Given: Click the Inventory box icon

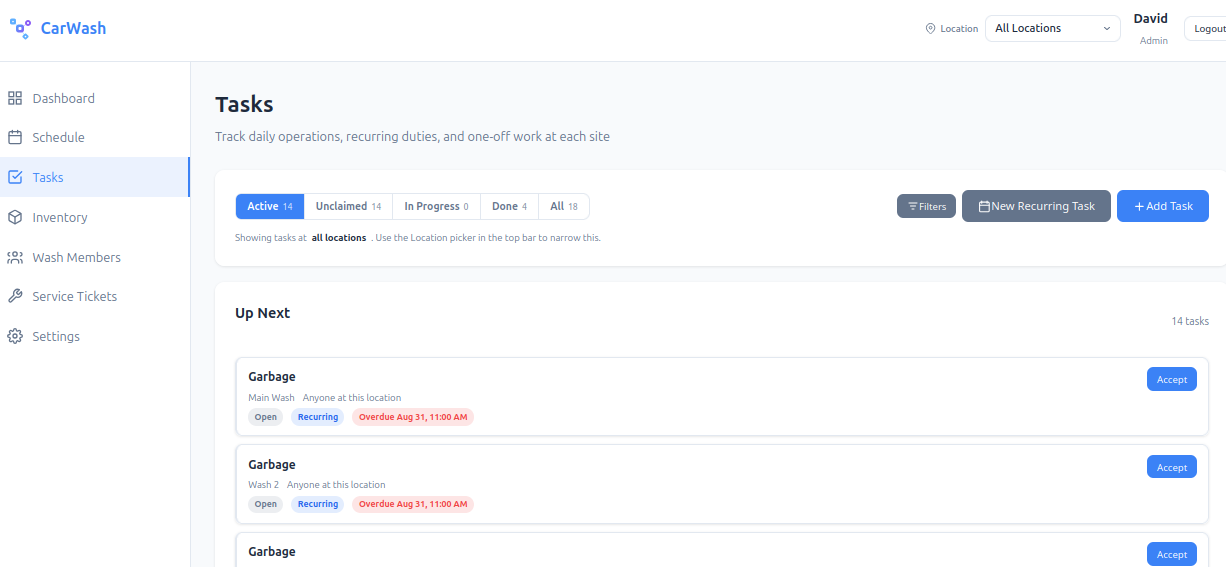Looking at the screenshot, I should (15, 217).
